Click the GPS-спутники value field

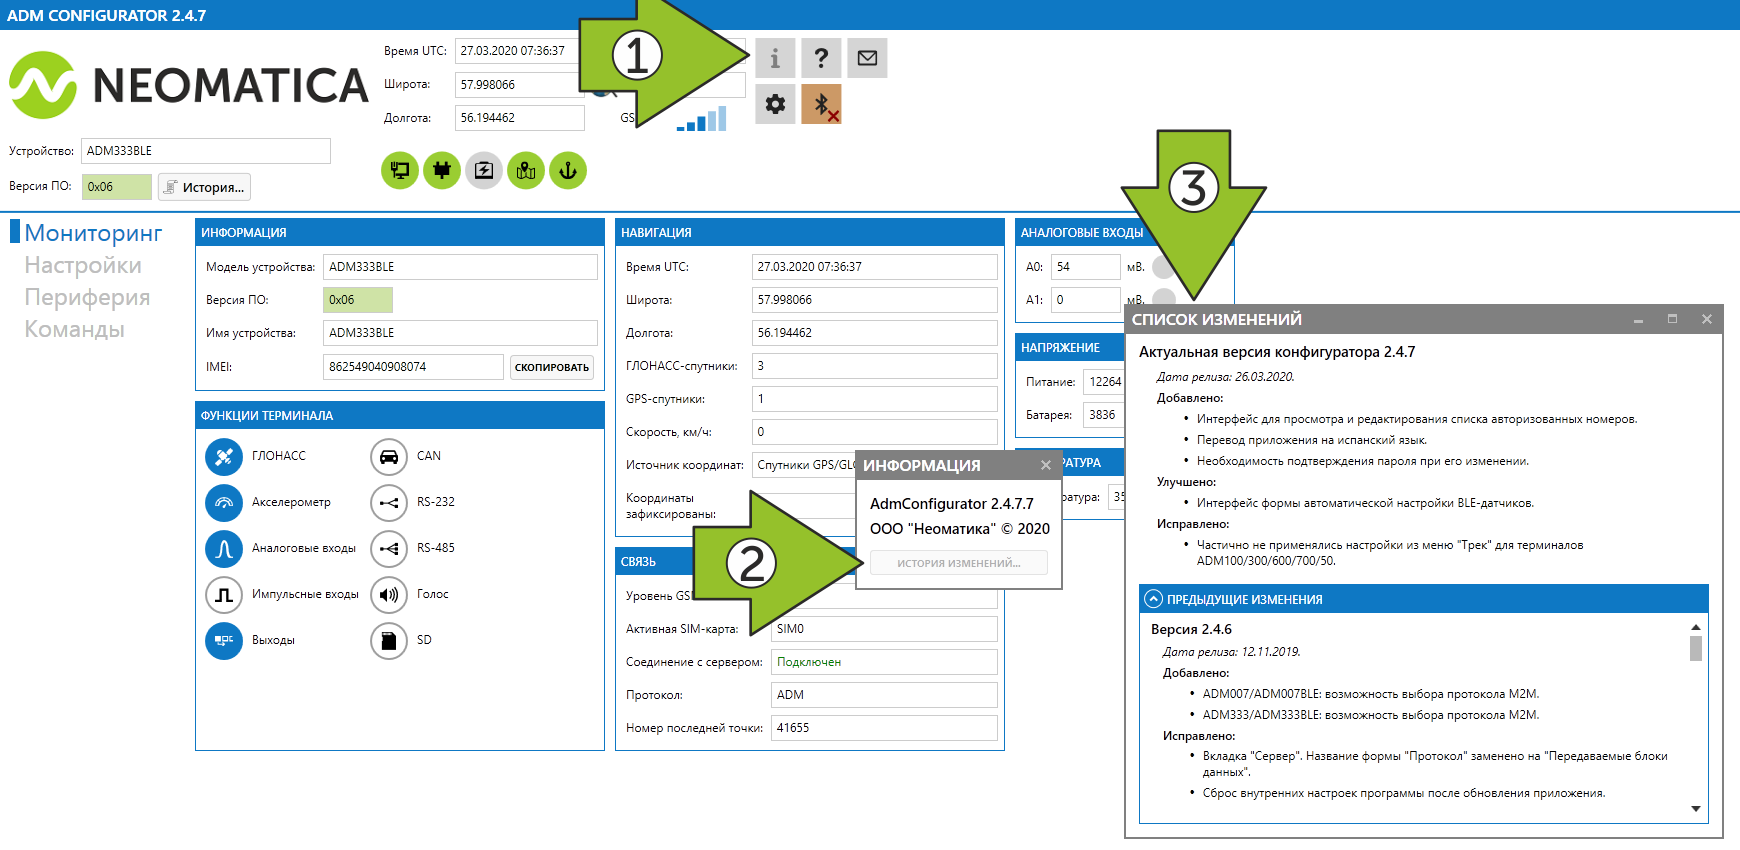pyautogui.click(x=875, y=399)
